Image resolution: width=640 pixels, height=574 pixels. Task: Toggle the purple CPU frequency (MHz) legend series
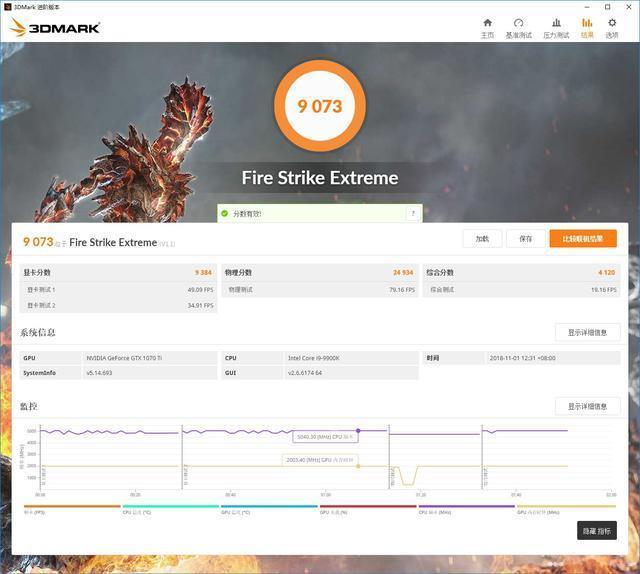pyautogui.click(x=467, y=509)
